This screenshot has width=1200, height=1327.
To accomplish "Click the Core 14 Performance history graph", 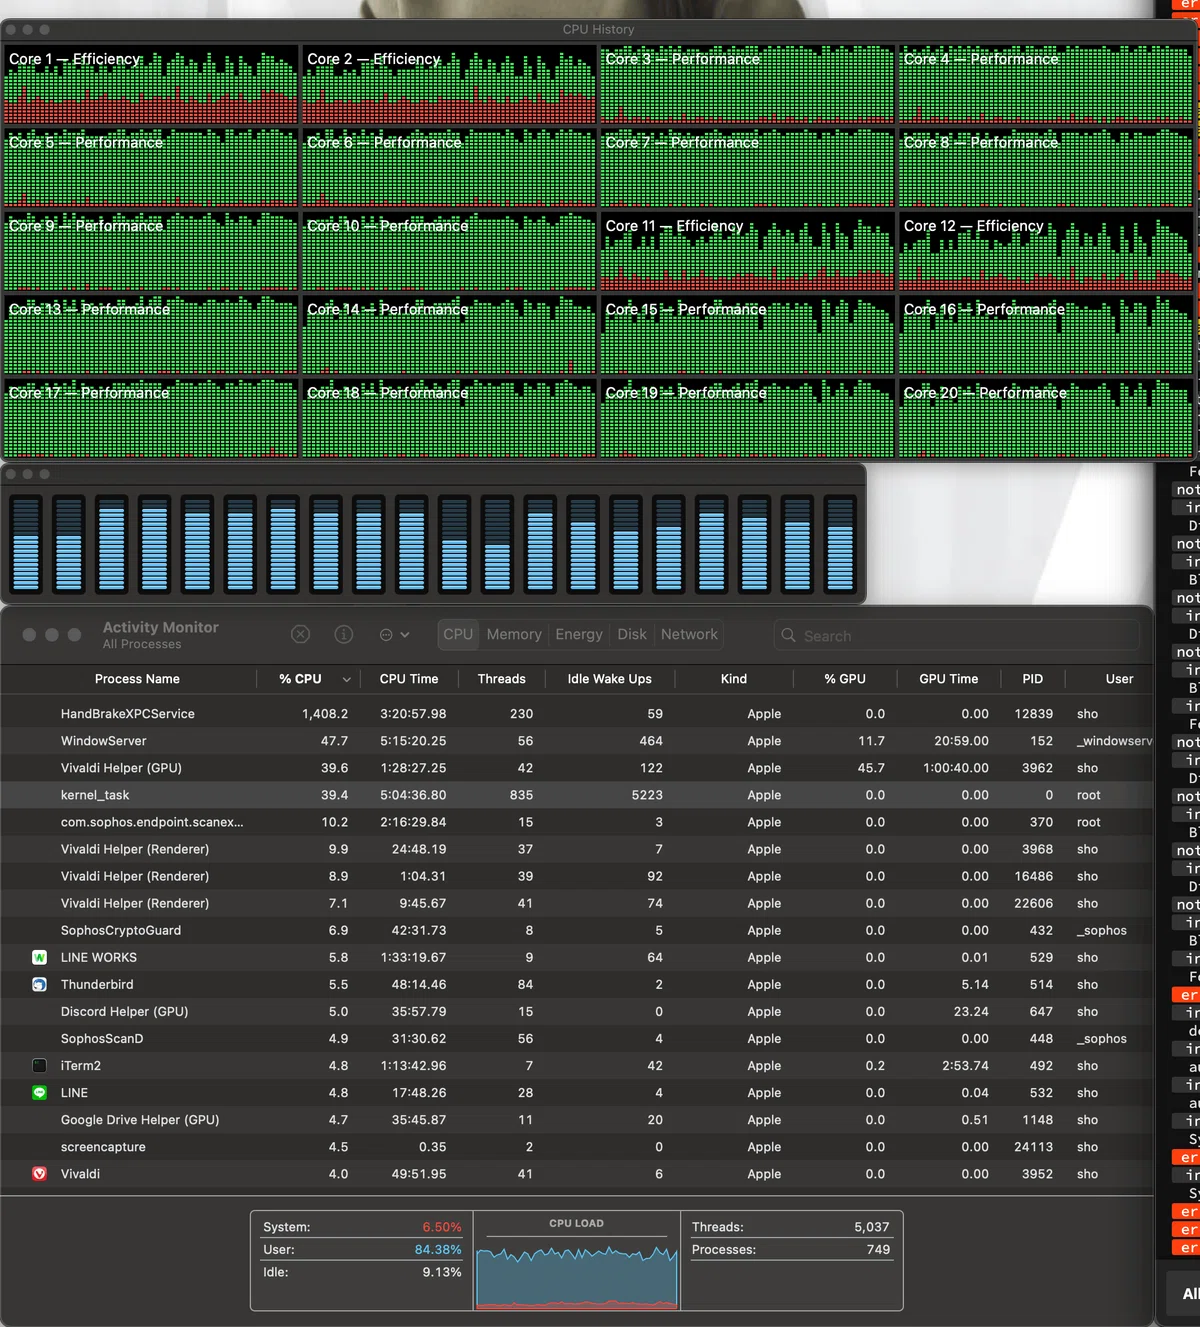I will (449, 334).
